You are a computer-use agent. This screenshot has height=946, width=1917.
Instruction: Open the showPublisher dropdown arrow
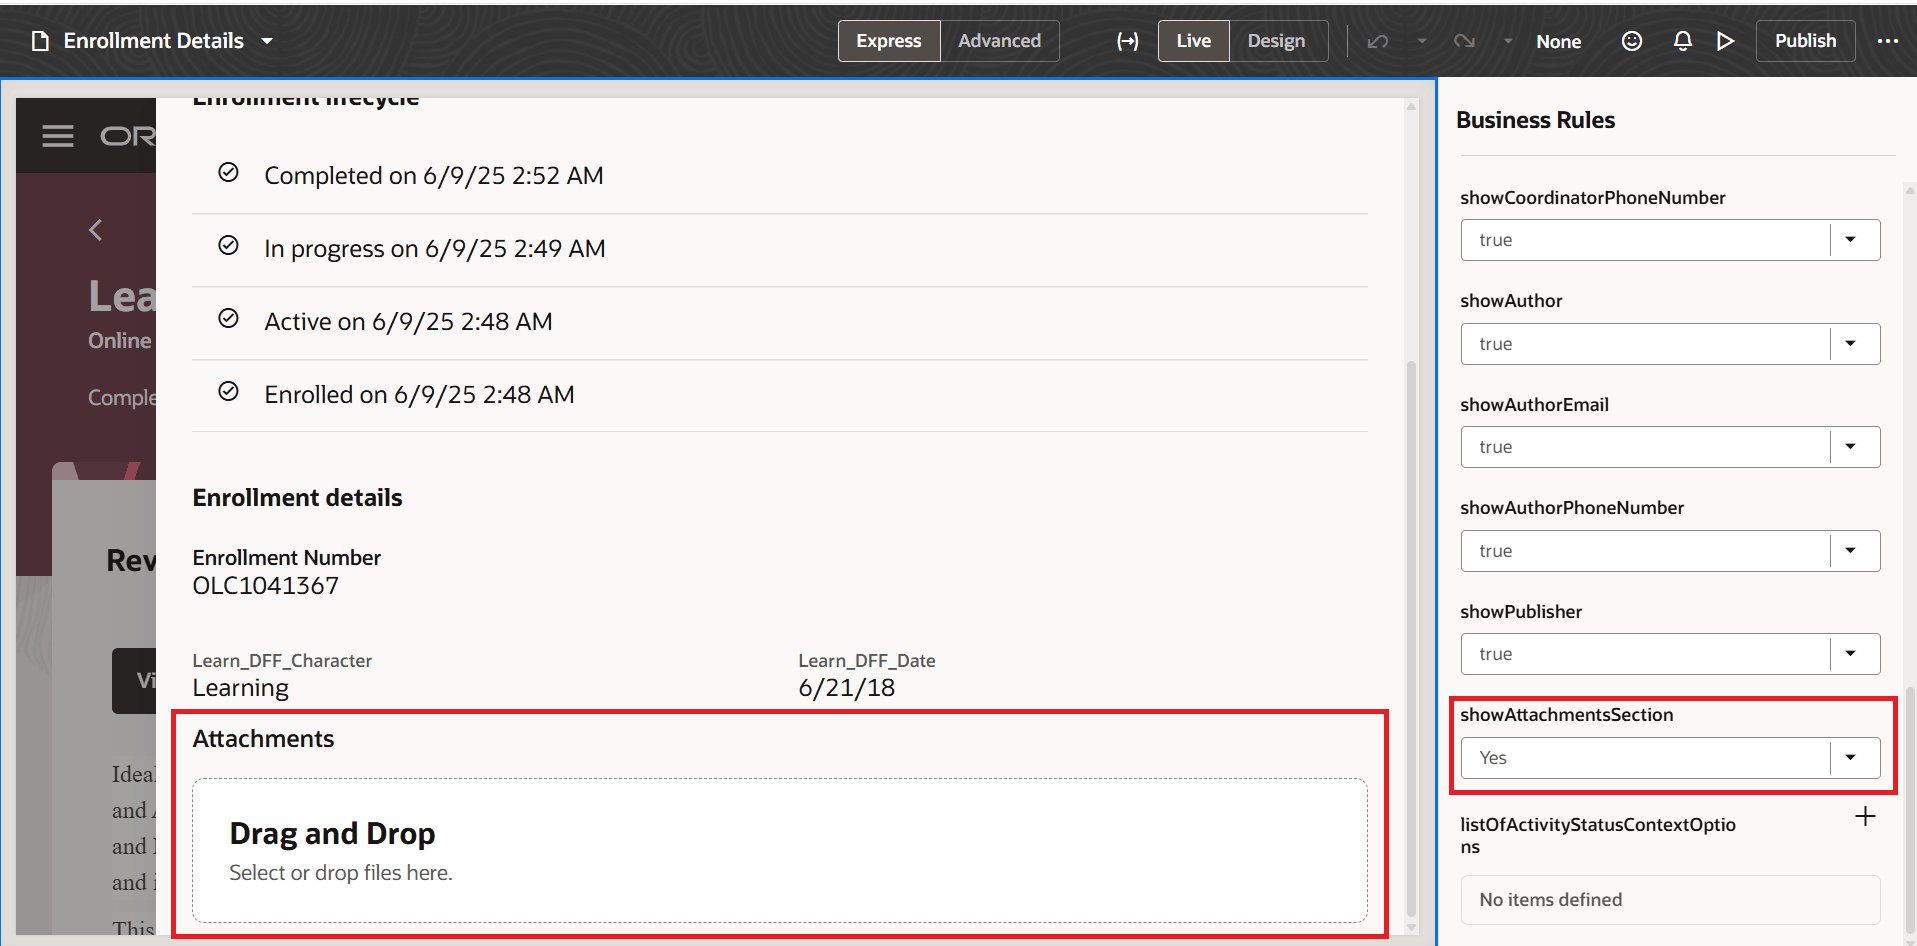[x=1851, y=654]
